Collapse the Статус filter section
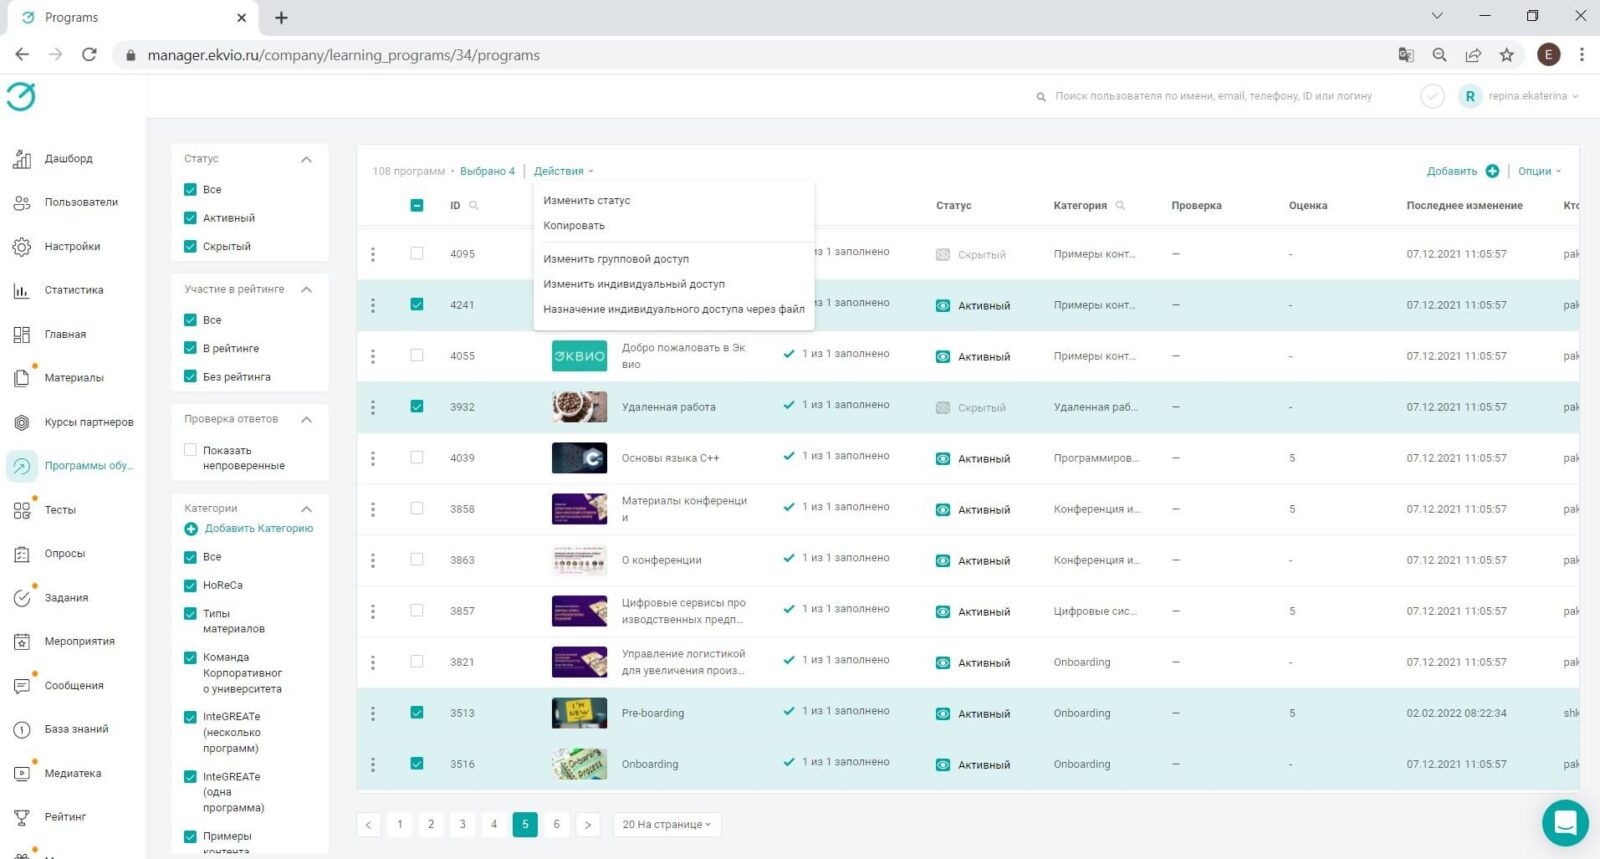 (306, 160)
